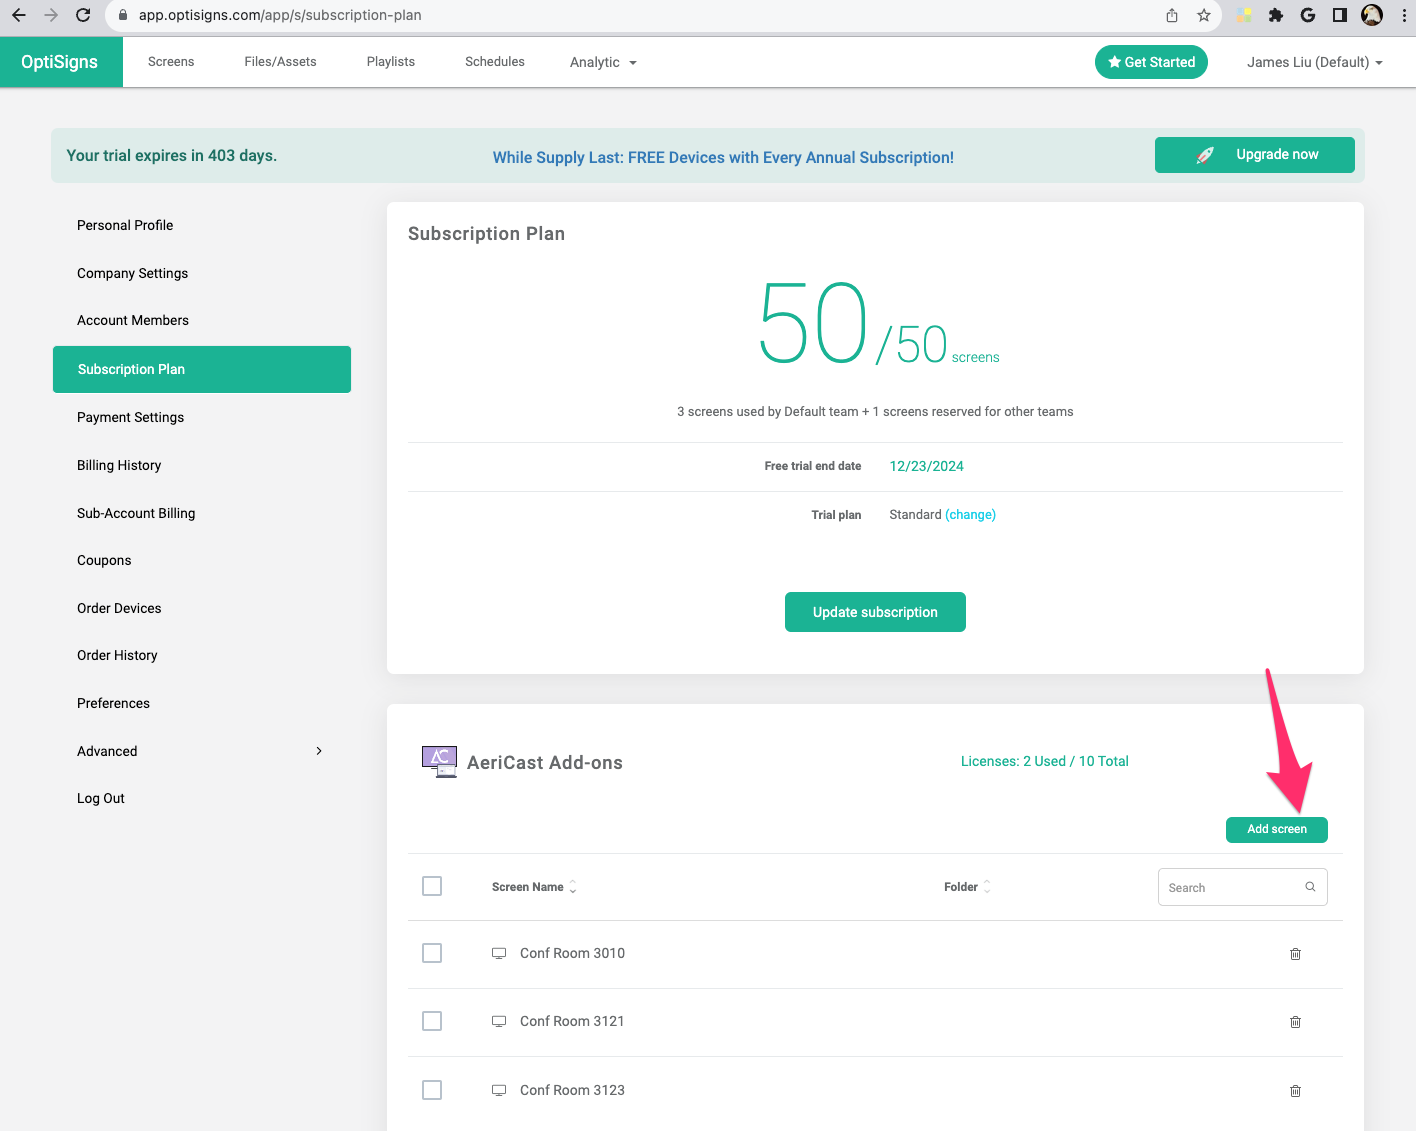Expand the Advanced section chevron
The width and height of the screenshot is (1416, 1131).
319,751
